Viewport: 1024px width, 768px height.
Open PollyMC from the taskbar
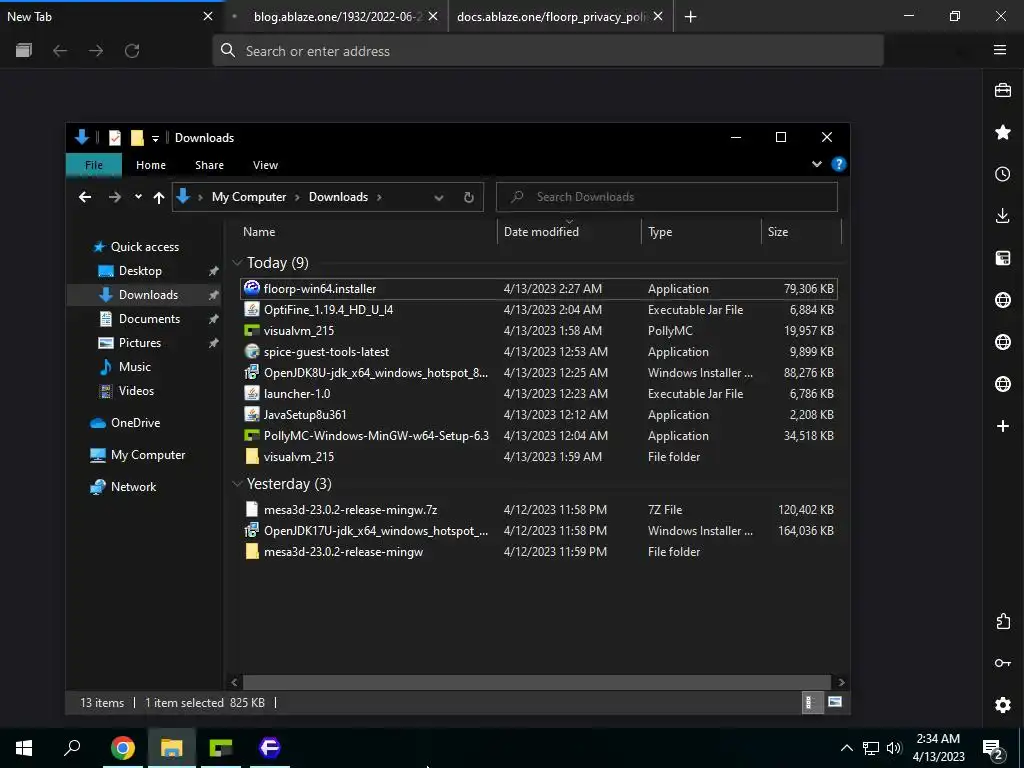point(221,748)
